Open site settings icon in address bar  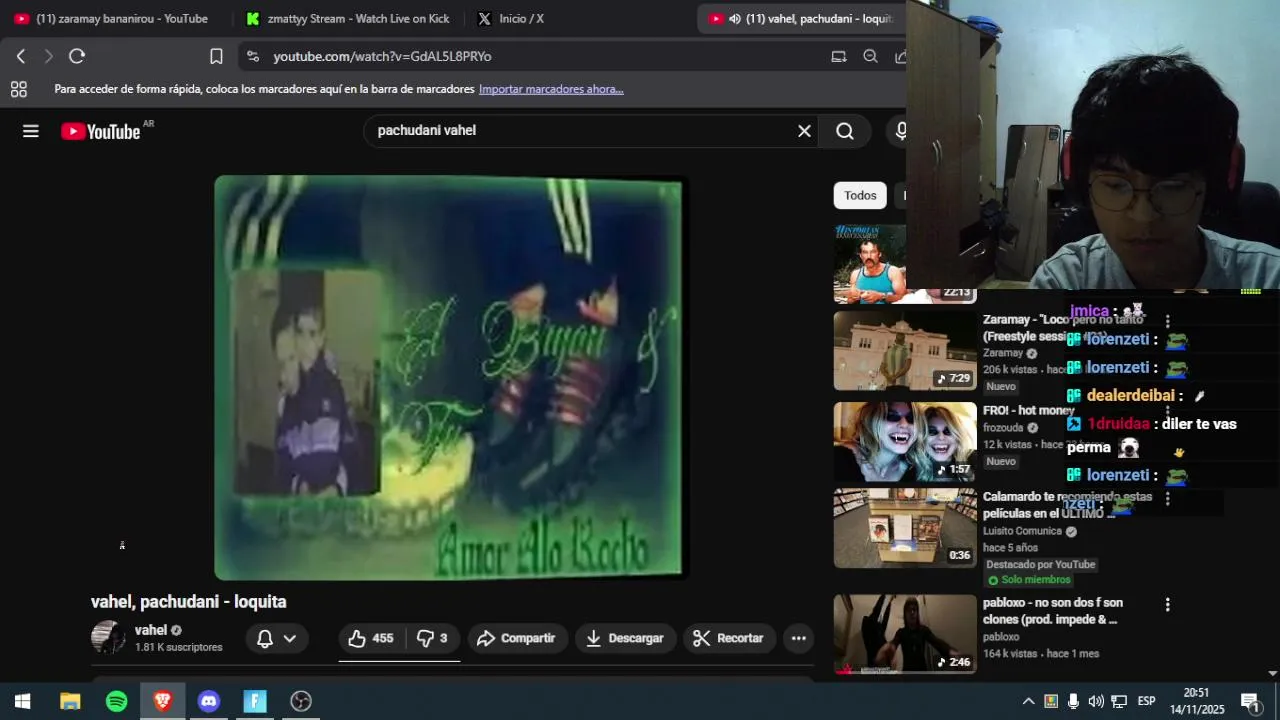tap(253, 56)
